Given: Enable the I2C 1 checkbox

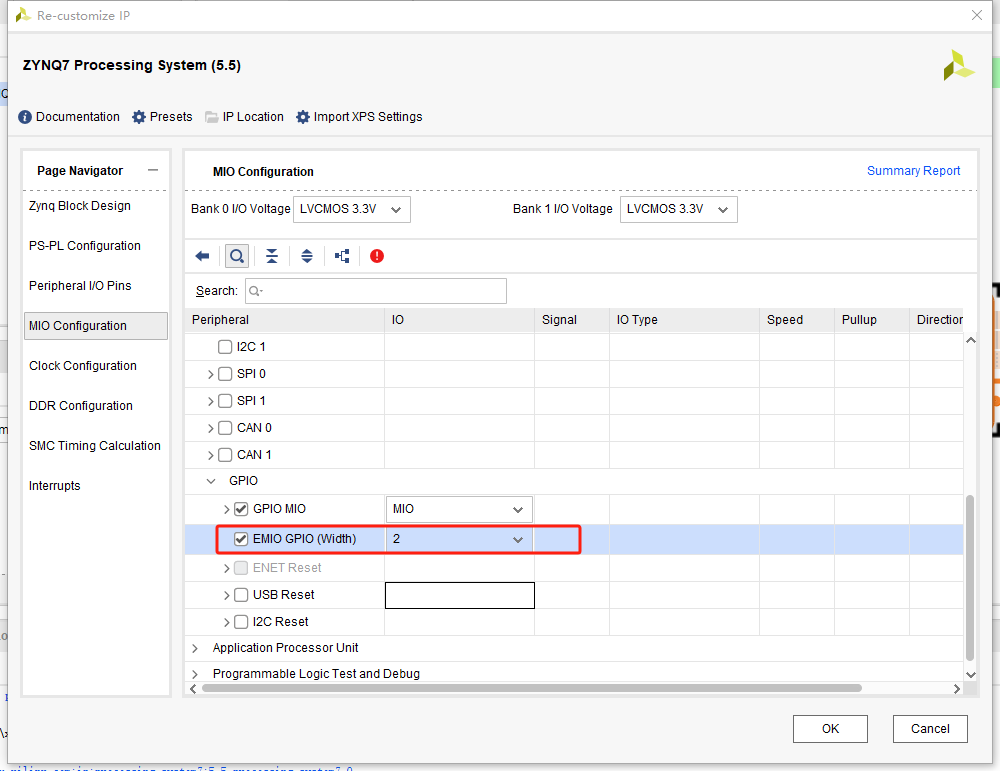Looking at the screenshot, I should click(224, 347).
